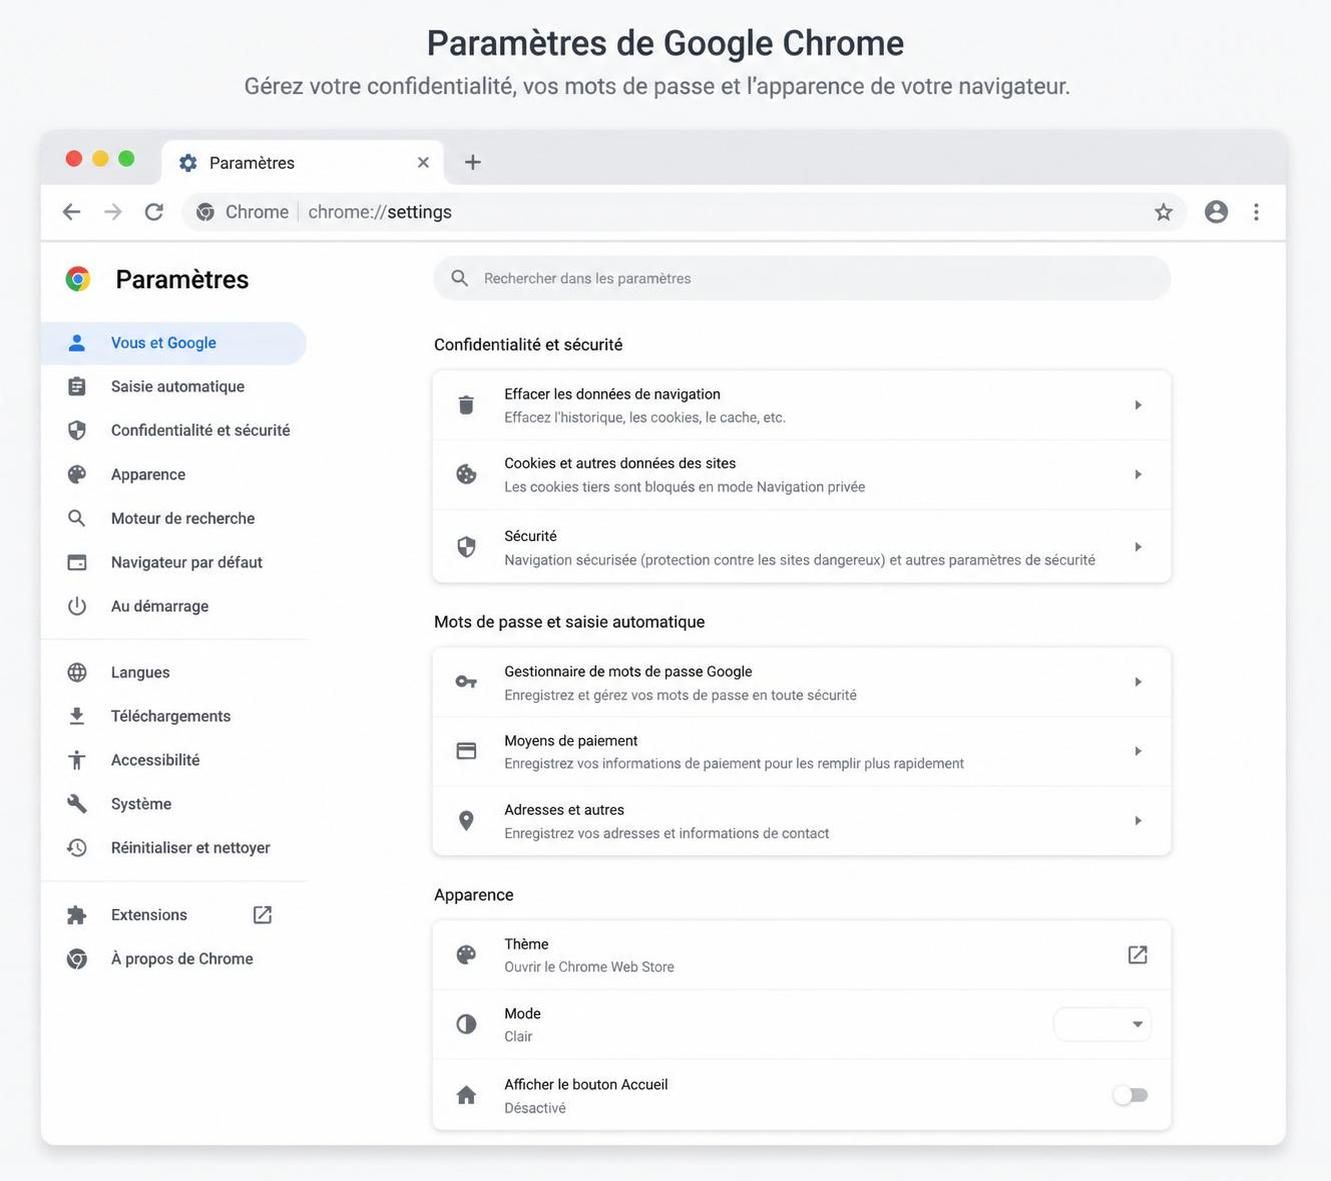The image size is (1331, 1181).
Task: Open the Apparence sidebar item
Action: pyautogui.click(x=173, y=475)
